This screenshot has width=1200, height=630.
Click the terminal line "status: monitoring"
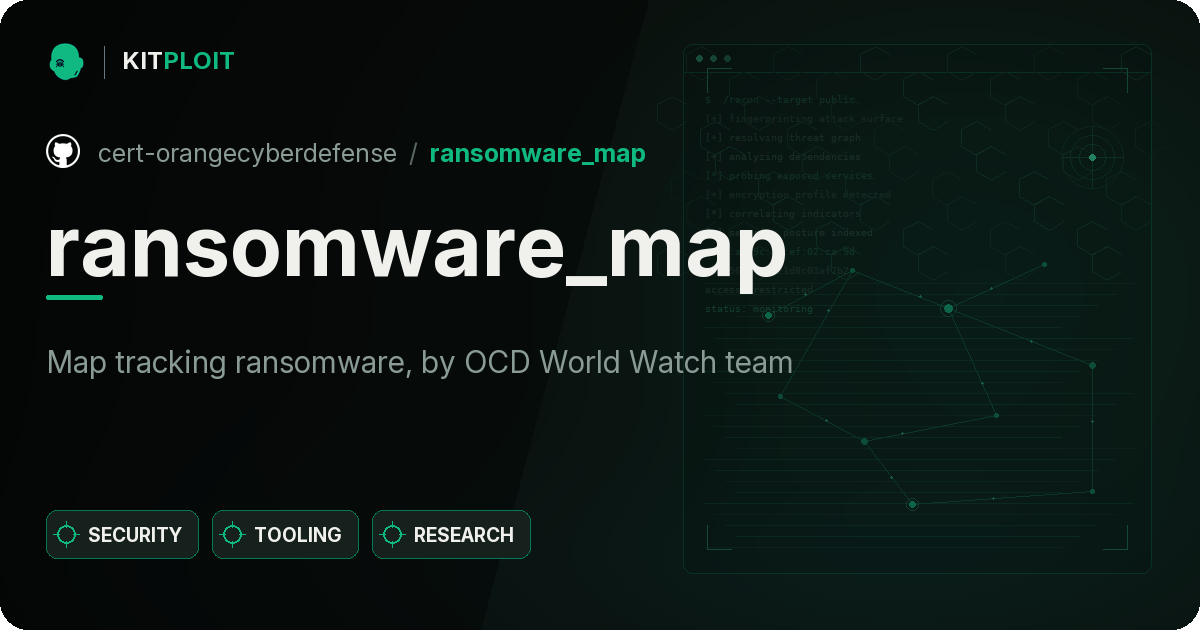tap(759, 309)
